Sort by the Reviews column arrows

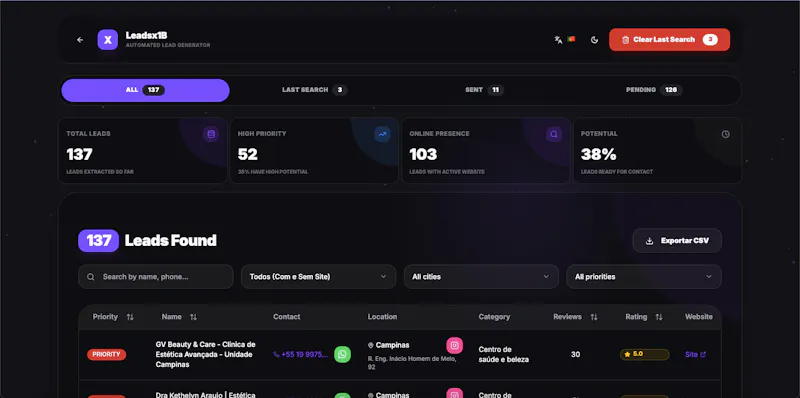click(594, 317)
